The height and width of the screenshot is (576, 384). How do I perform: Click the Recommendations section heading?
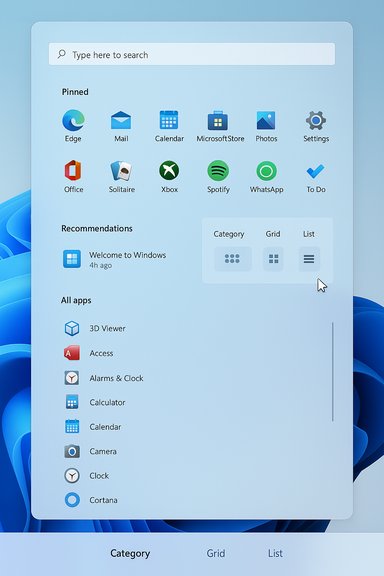(x=97, y=228)
